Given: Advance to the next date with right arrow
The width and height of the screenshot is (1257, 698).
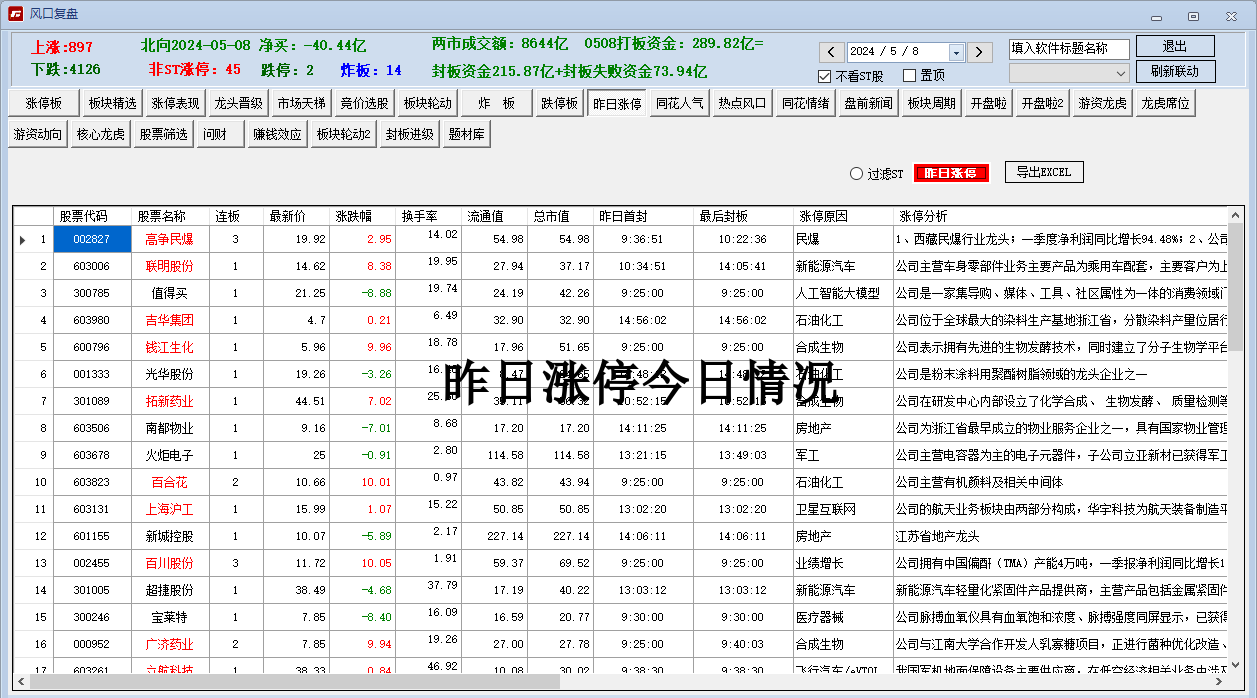Looking at the screenshot, I should click(x=980, y=52).
